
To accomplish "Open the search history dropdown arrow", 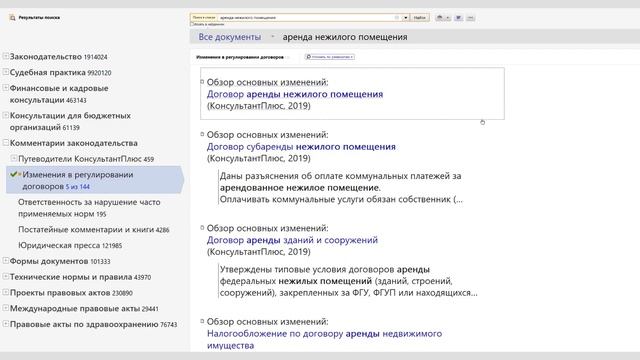I will 406,18.
